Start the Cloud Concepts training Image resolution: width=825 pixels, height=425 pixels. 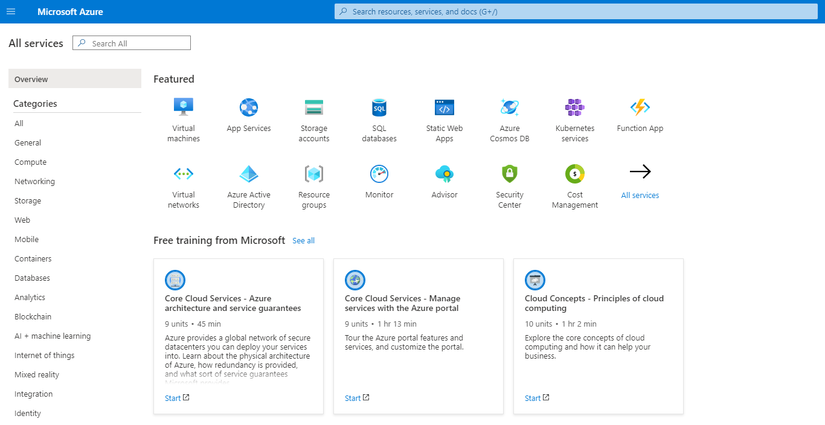pos(532,398)
